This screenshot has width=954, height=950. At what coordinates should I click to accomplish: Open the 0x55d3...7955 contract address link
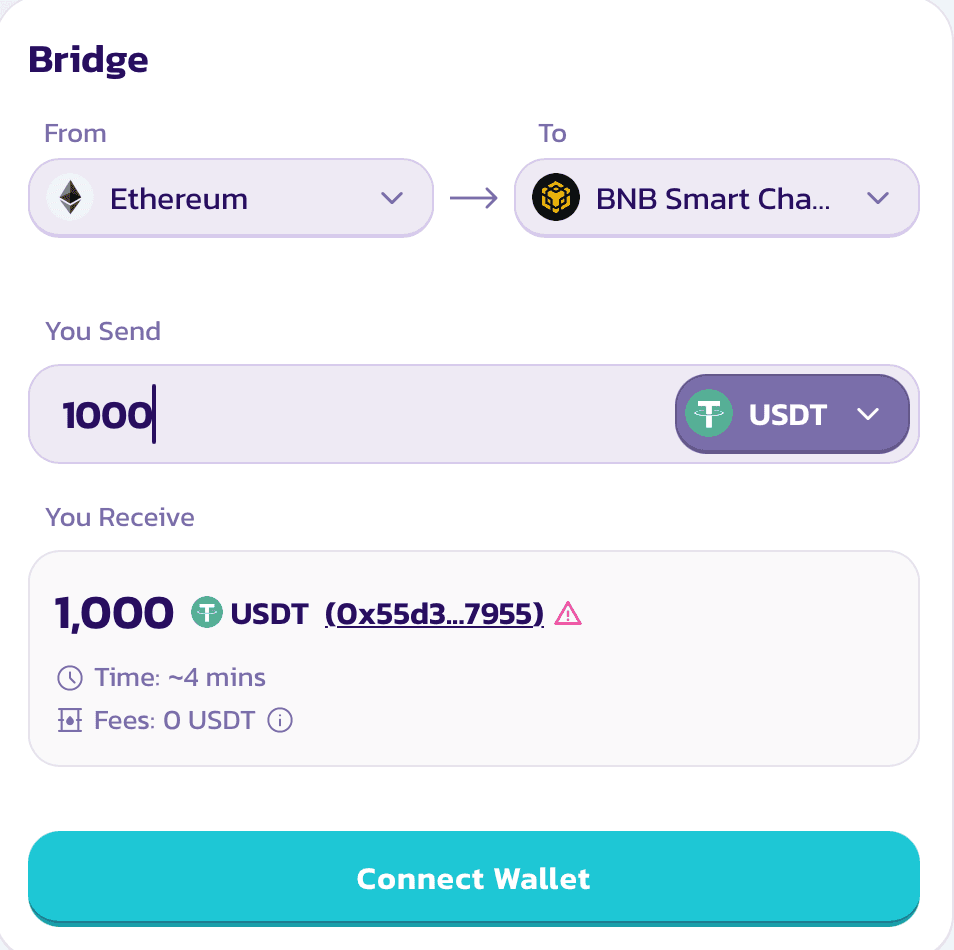point(434,613)
